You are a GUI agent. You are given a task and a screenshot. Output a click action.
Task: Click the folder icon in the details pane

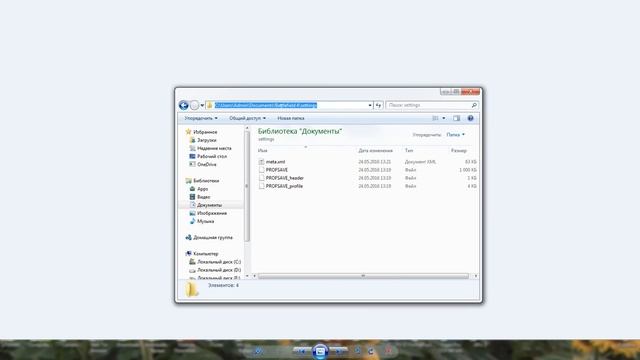(191, 289)
